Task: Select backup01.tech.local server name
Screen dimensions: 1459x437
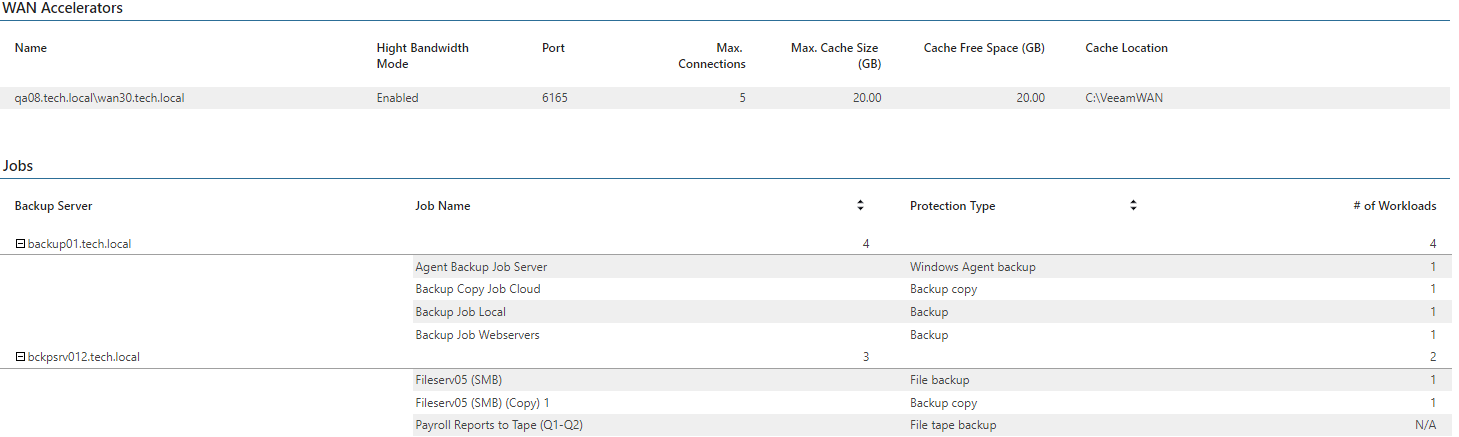Action: click(79, 244)
